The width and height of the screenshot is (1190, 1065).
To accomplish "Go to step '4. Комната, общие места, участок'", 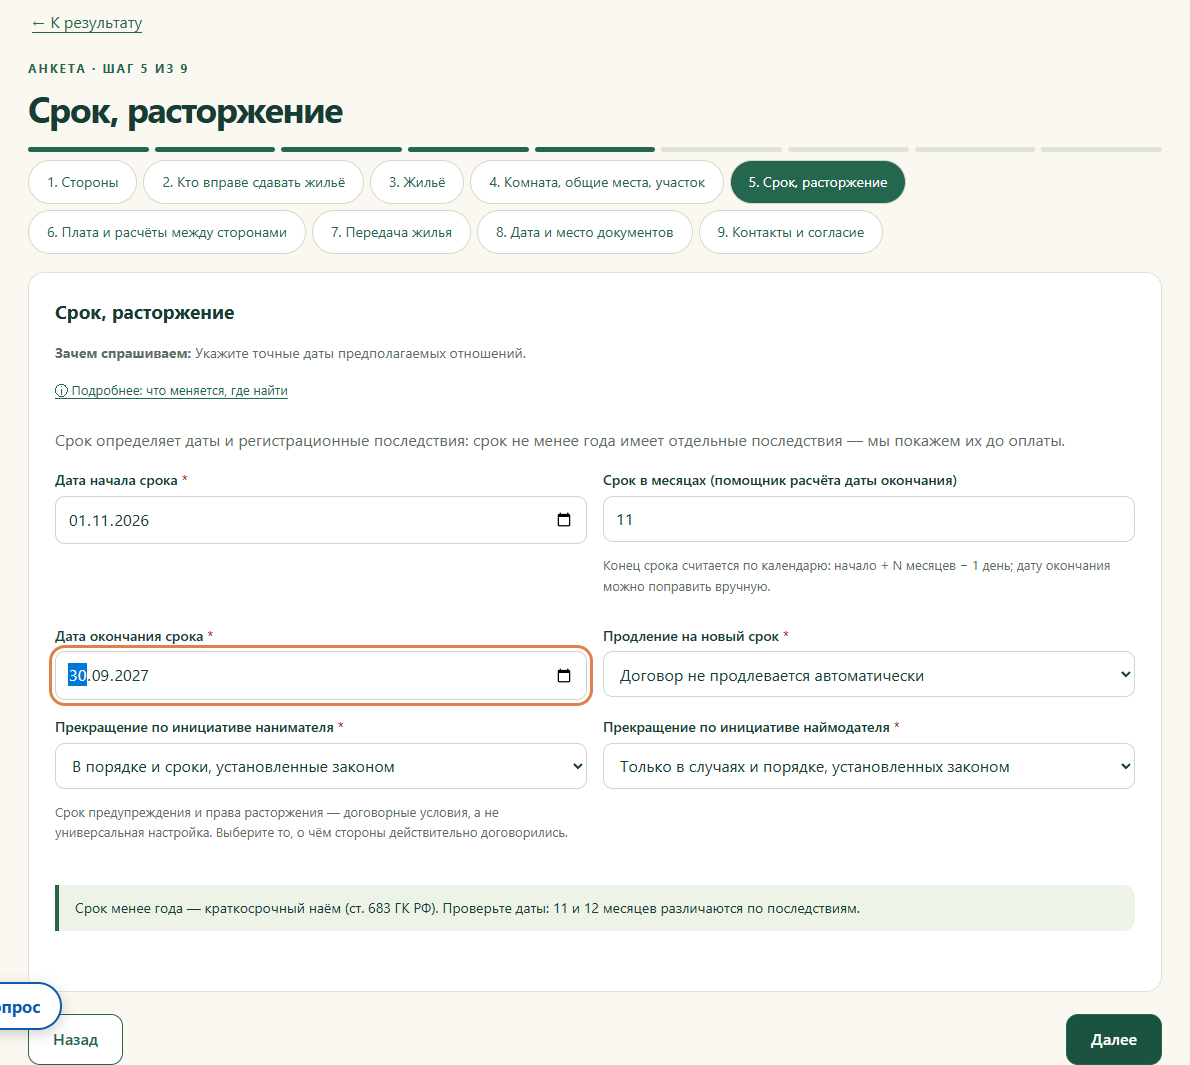I will pos(597,182).
